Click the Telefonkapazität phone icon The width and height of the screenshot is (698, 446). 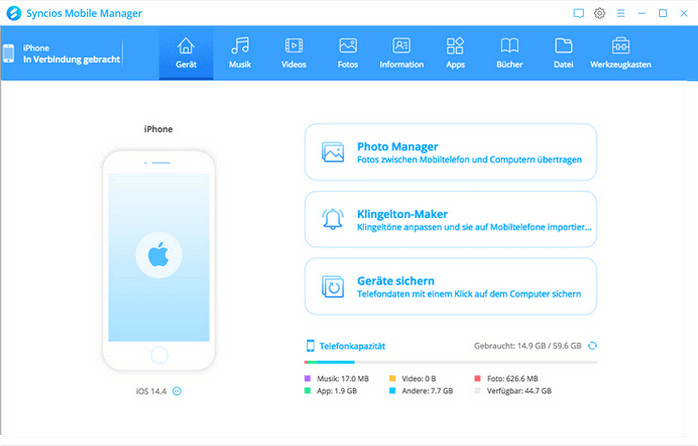pyautogui.click(x=310, y=346)
